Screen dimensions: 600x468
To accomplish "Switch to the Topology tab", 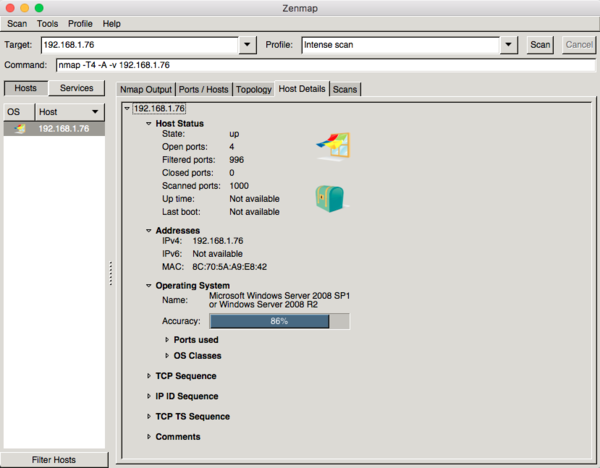I will [254, 90].
